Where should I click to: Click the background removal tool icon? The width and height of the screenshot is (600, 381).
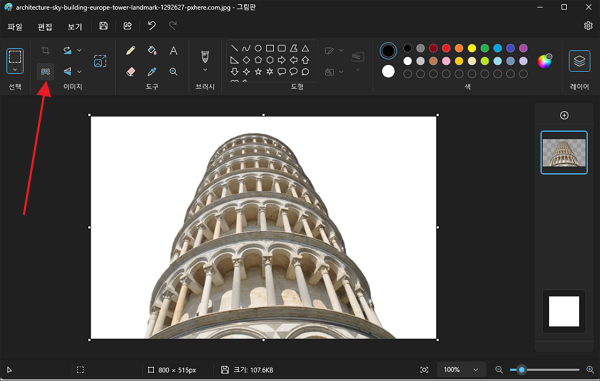click(x=45, y=72)
